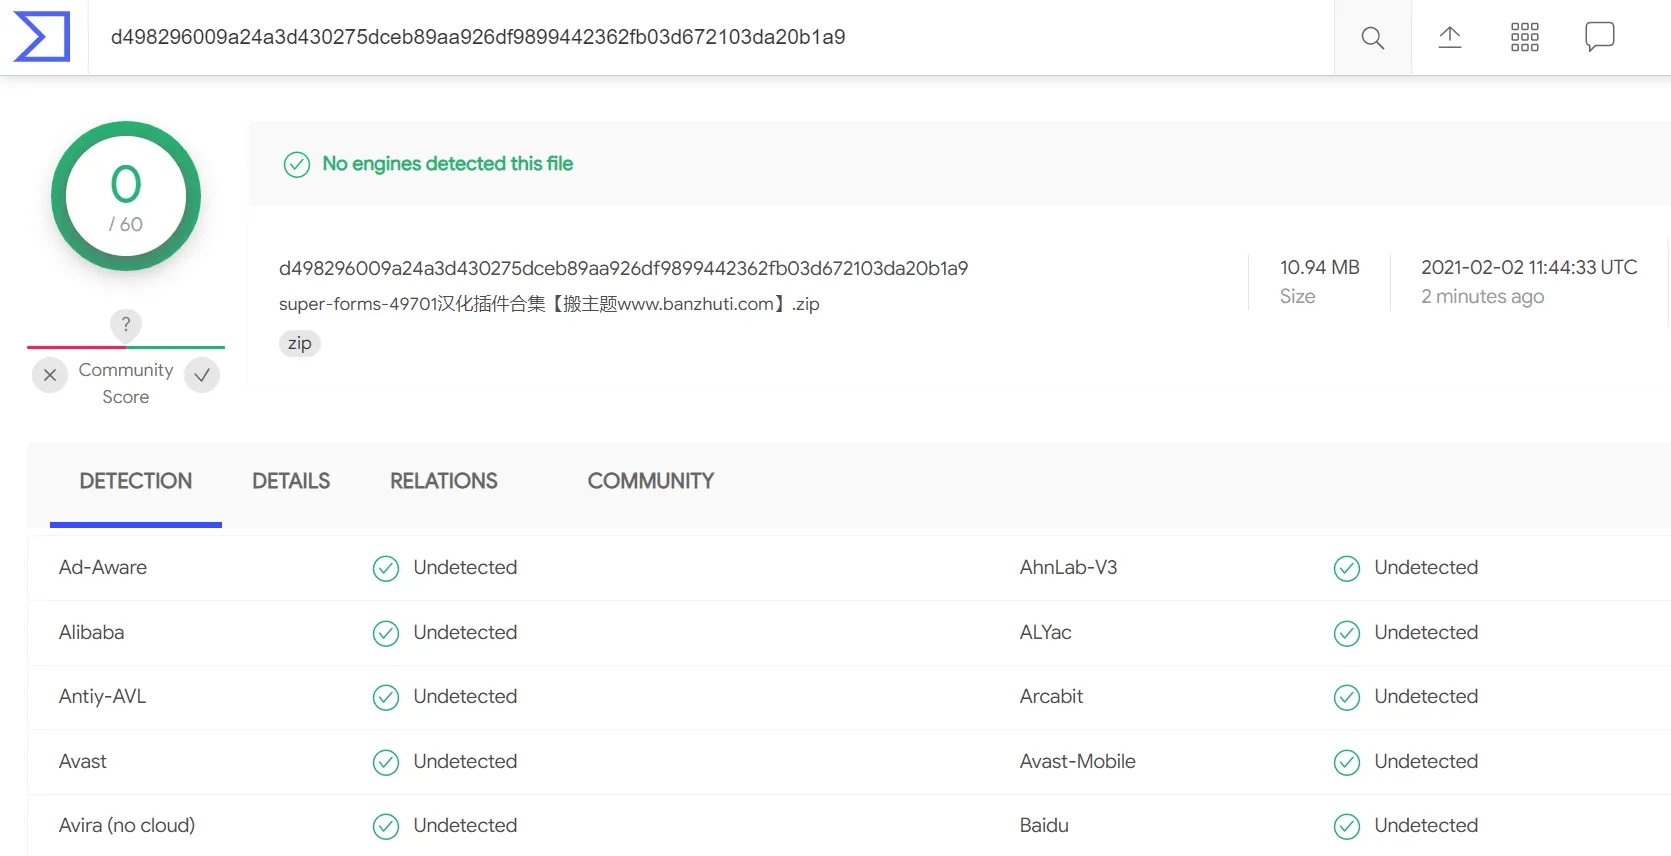
Task: Click 'No engines detected this file' message
Action: click(448, 164)
